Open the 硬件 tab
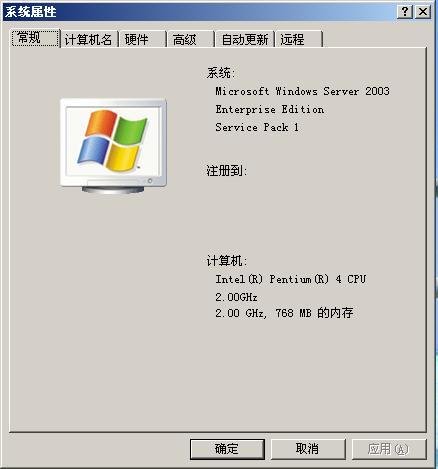 [143, 39]
